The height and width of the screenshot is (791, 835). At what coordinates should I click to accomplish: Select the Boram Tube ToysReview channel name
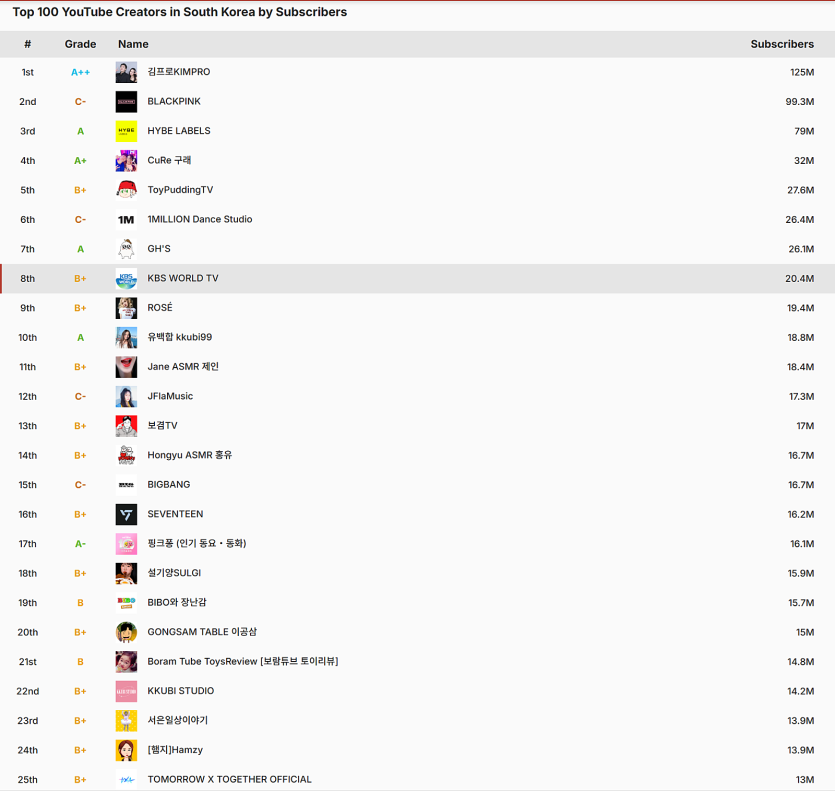click(x=242, y=661)
